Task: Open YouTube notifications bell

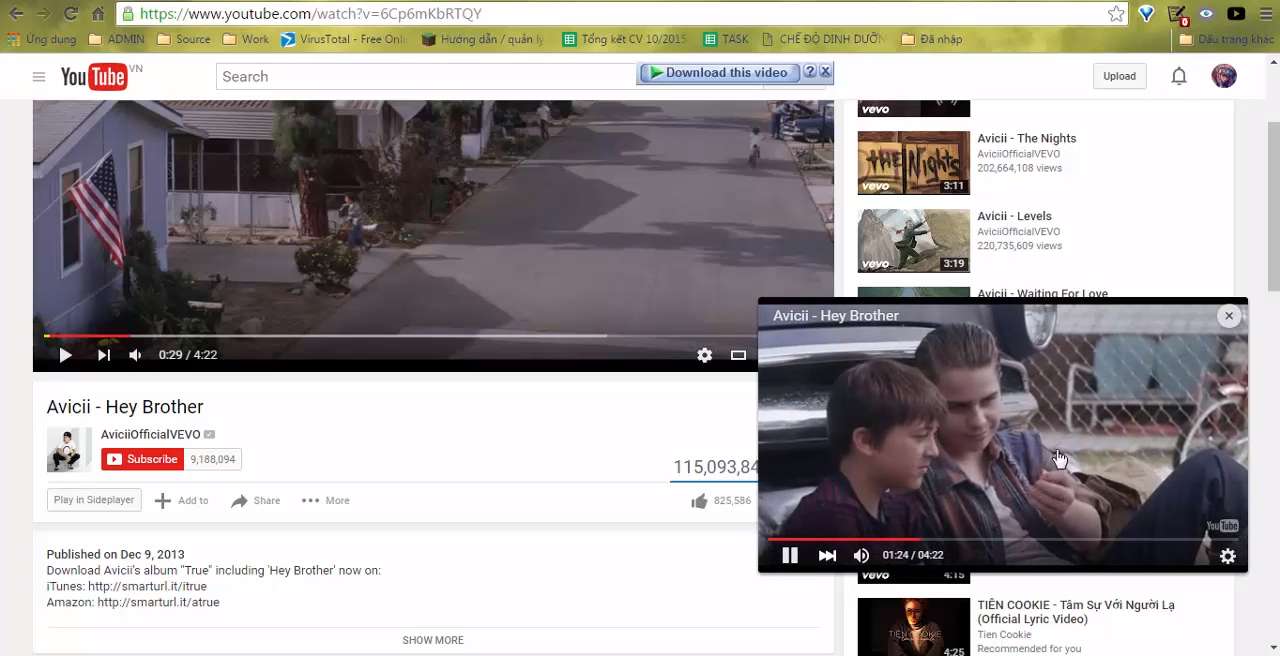Action: click(1179, 76)
